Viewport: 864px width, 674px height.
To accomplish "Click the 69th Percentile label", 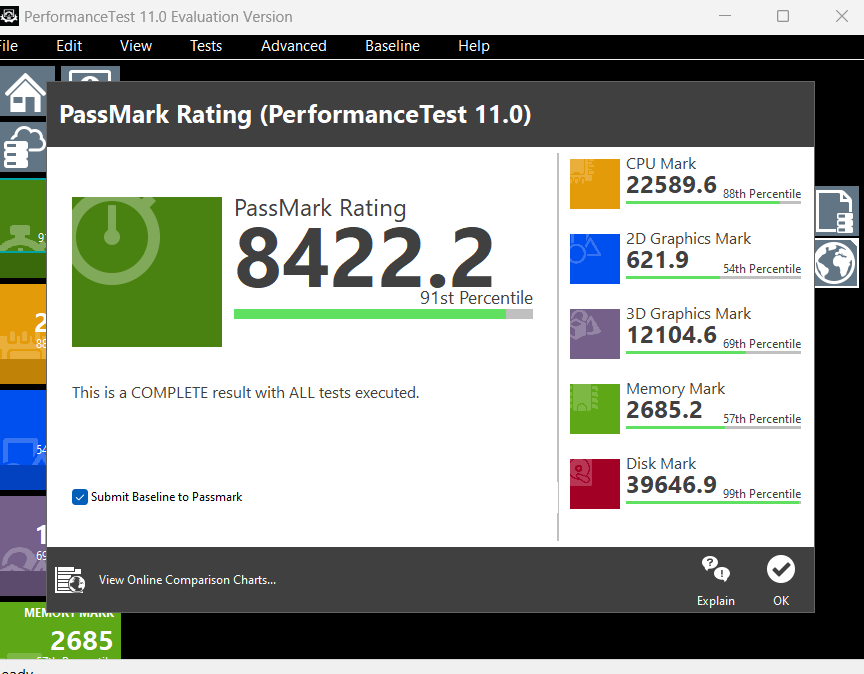I will 762,344.
